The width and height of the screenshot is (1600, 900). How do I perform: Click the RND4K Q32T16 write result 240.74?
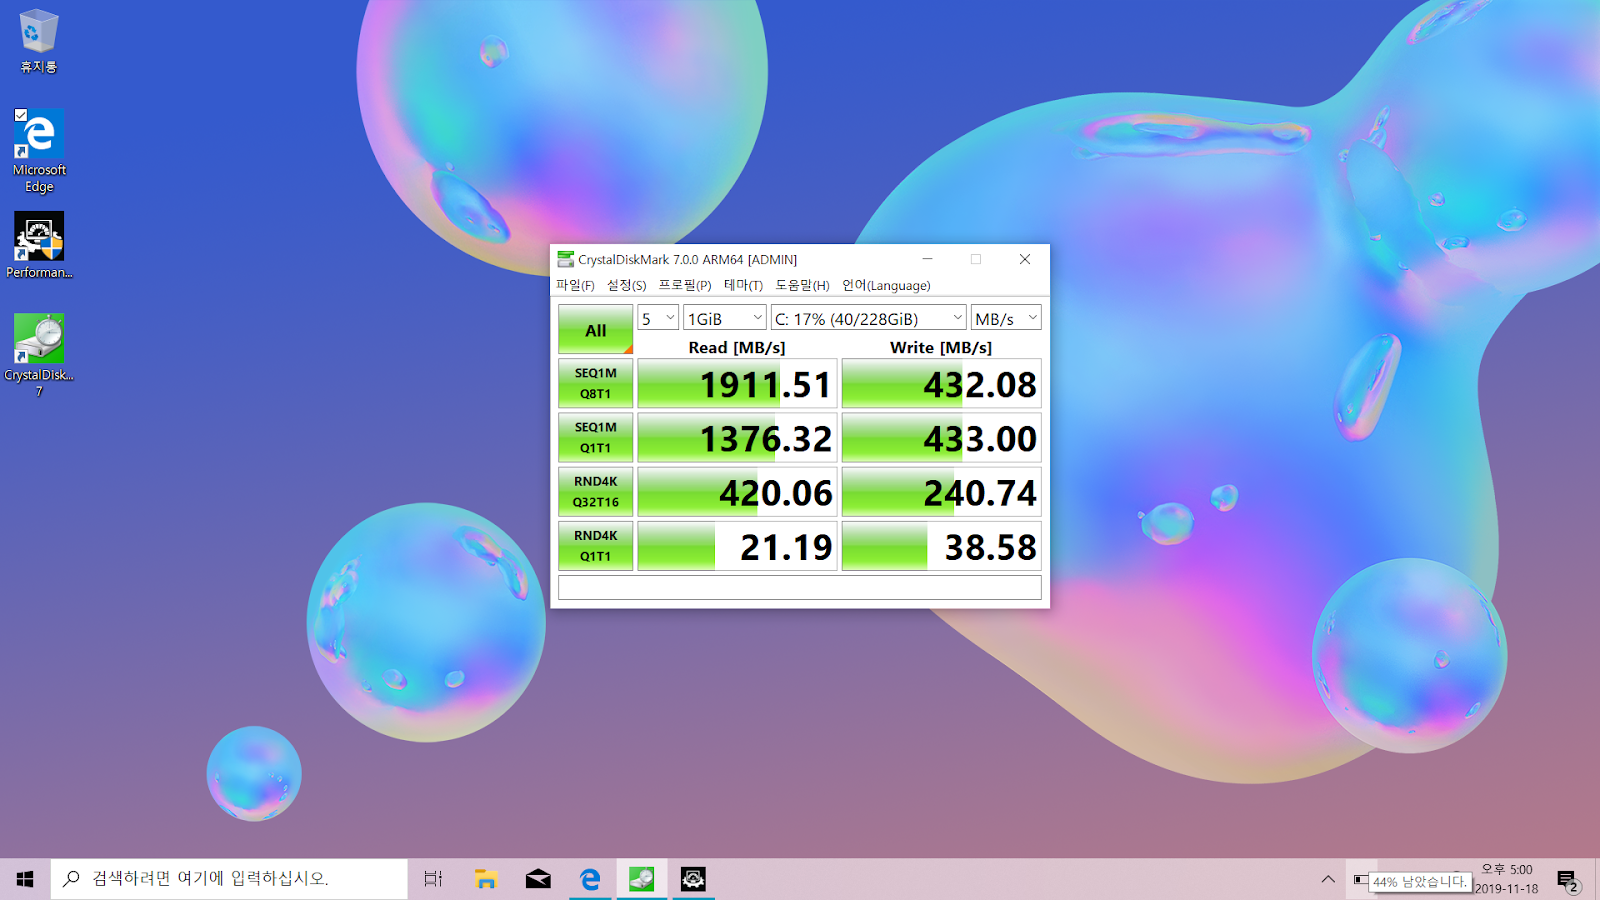[x=941, y=492]
